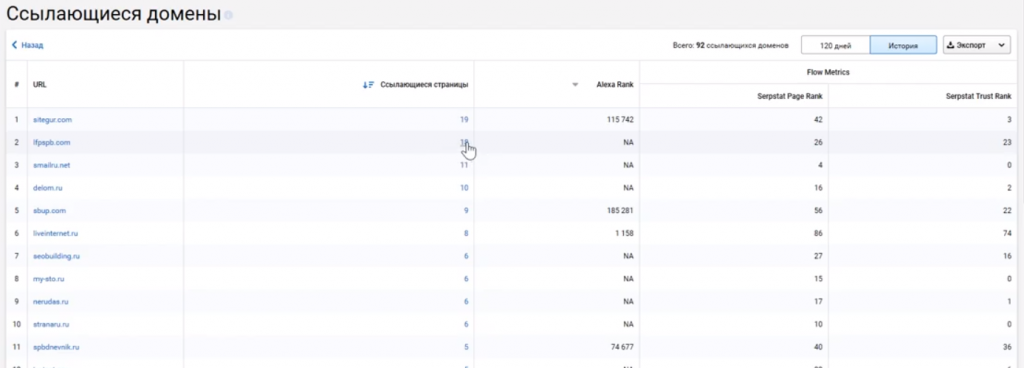This screenshot has width=1024, height=368.
Task: Expand the Экспорт dropdown arrow
Action: click(1000, 46)
